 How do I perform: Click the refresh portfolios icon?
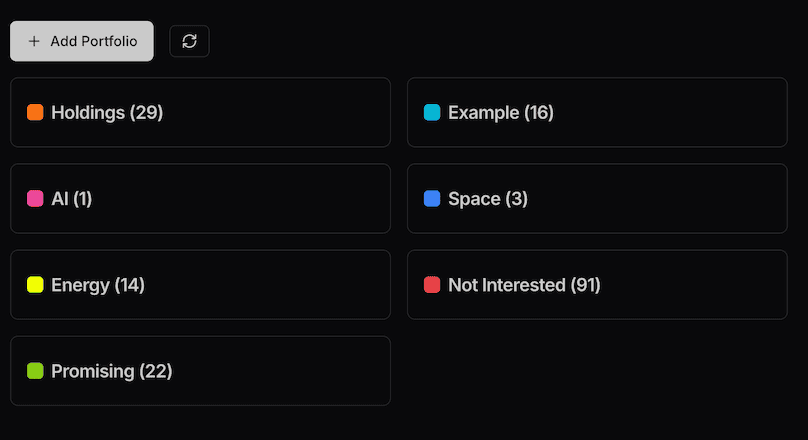(x=189, y=41)
